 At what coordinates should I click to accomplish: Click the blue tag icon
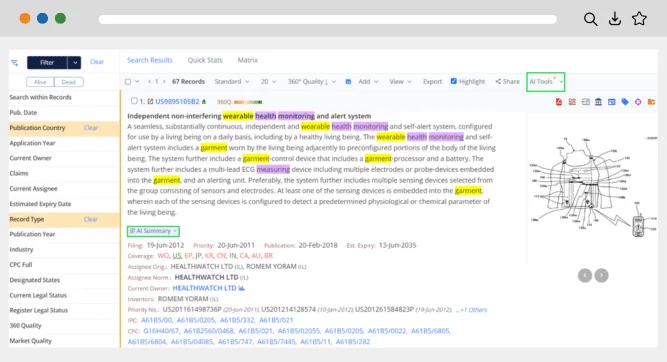point(624,102)
